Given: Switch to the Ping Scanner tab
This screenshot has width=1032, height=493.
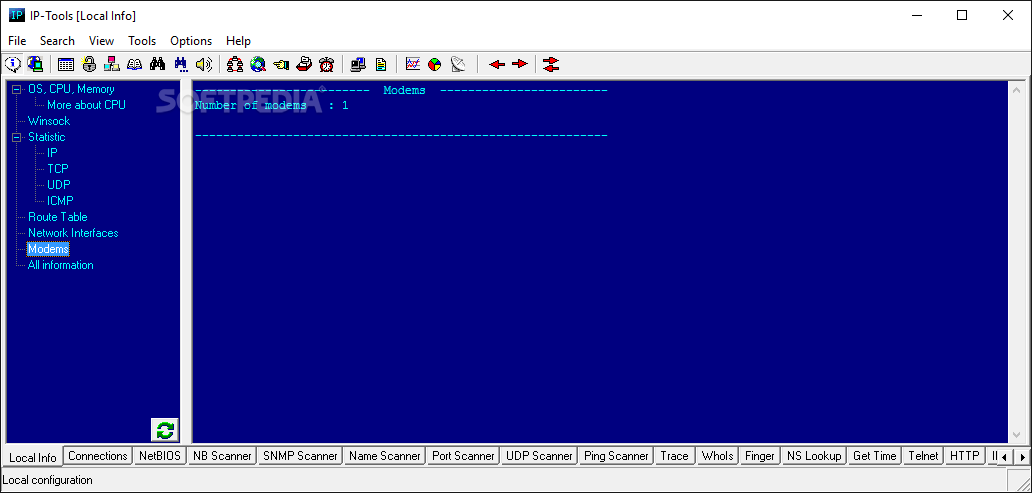Looking at the screenshot, I should click(616, 455).
